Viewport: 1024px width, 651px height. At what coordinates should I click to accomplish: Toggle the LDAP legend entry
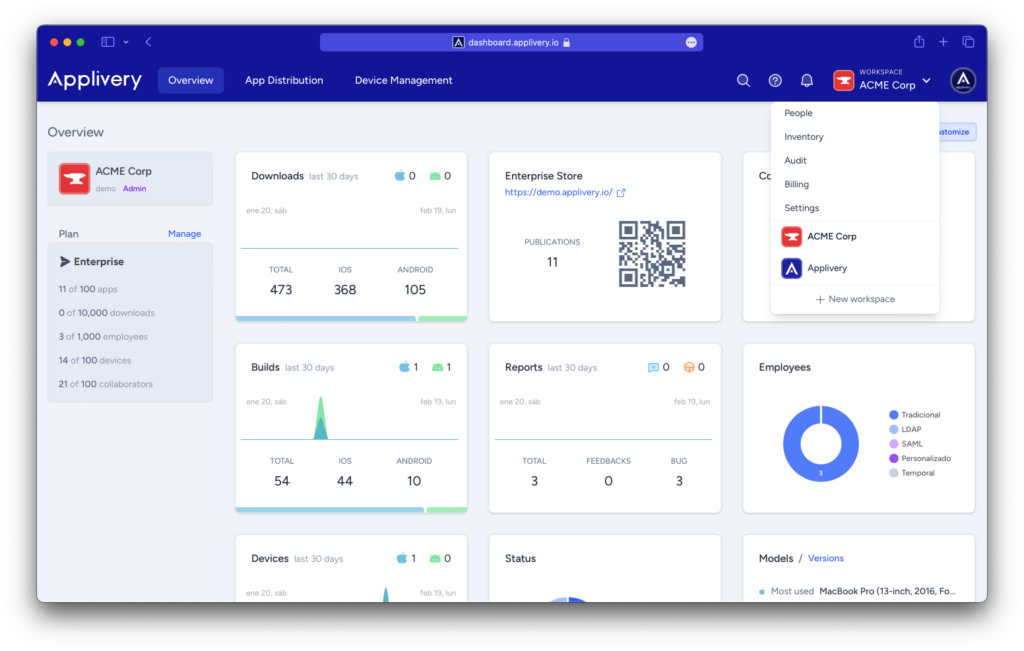[905, 429]
